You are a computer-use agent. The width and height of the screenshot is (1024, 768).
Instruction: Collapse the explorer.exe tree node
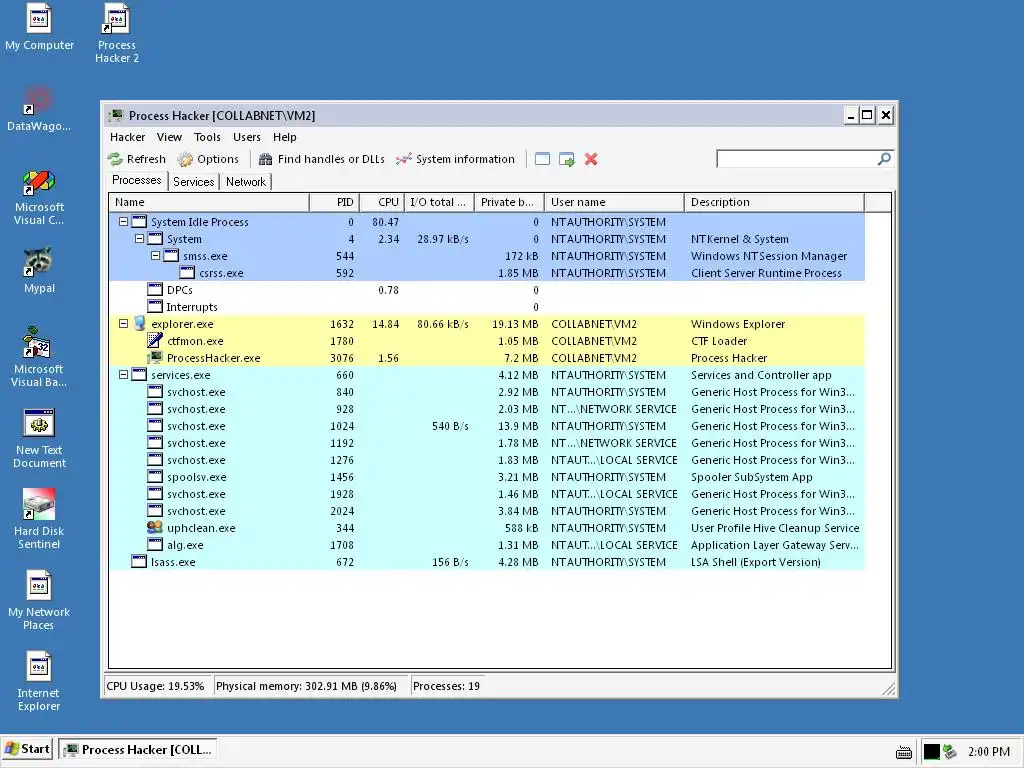[x=123, y=324]
